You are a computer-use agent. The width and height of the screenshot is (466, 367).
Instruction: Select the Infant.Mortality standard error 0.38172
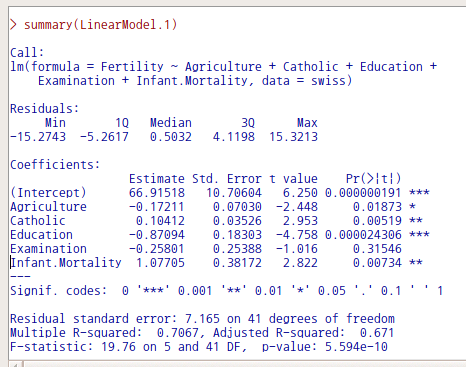click(x=237, y=263)
